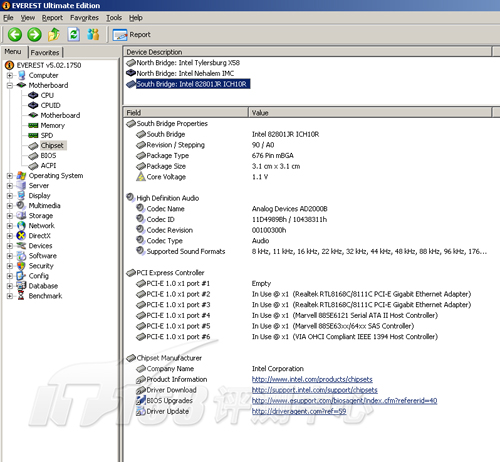The width and height of the screenshot is (500, 462).
Task: Click the Refresh toolbar icon
Action: pos(74,35)
